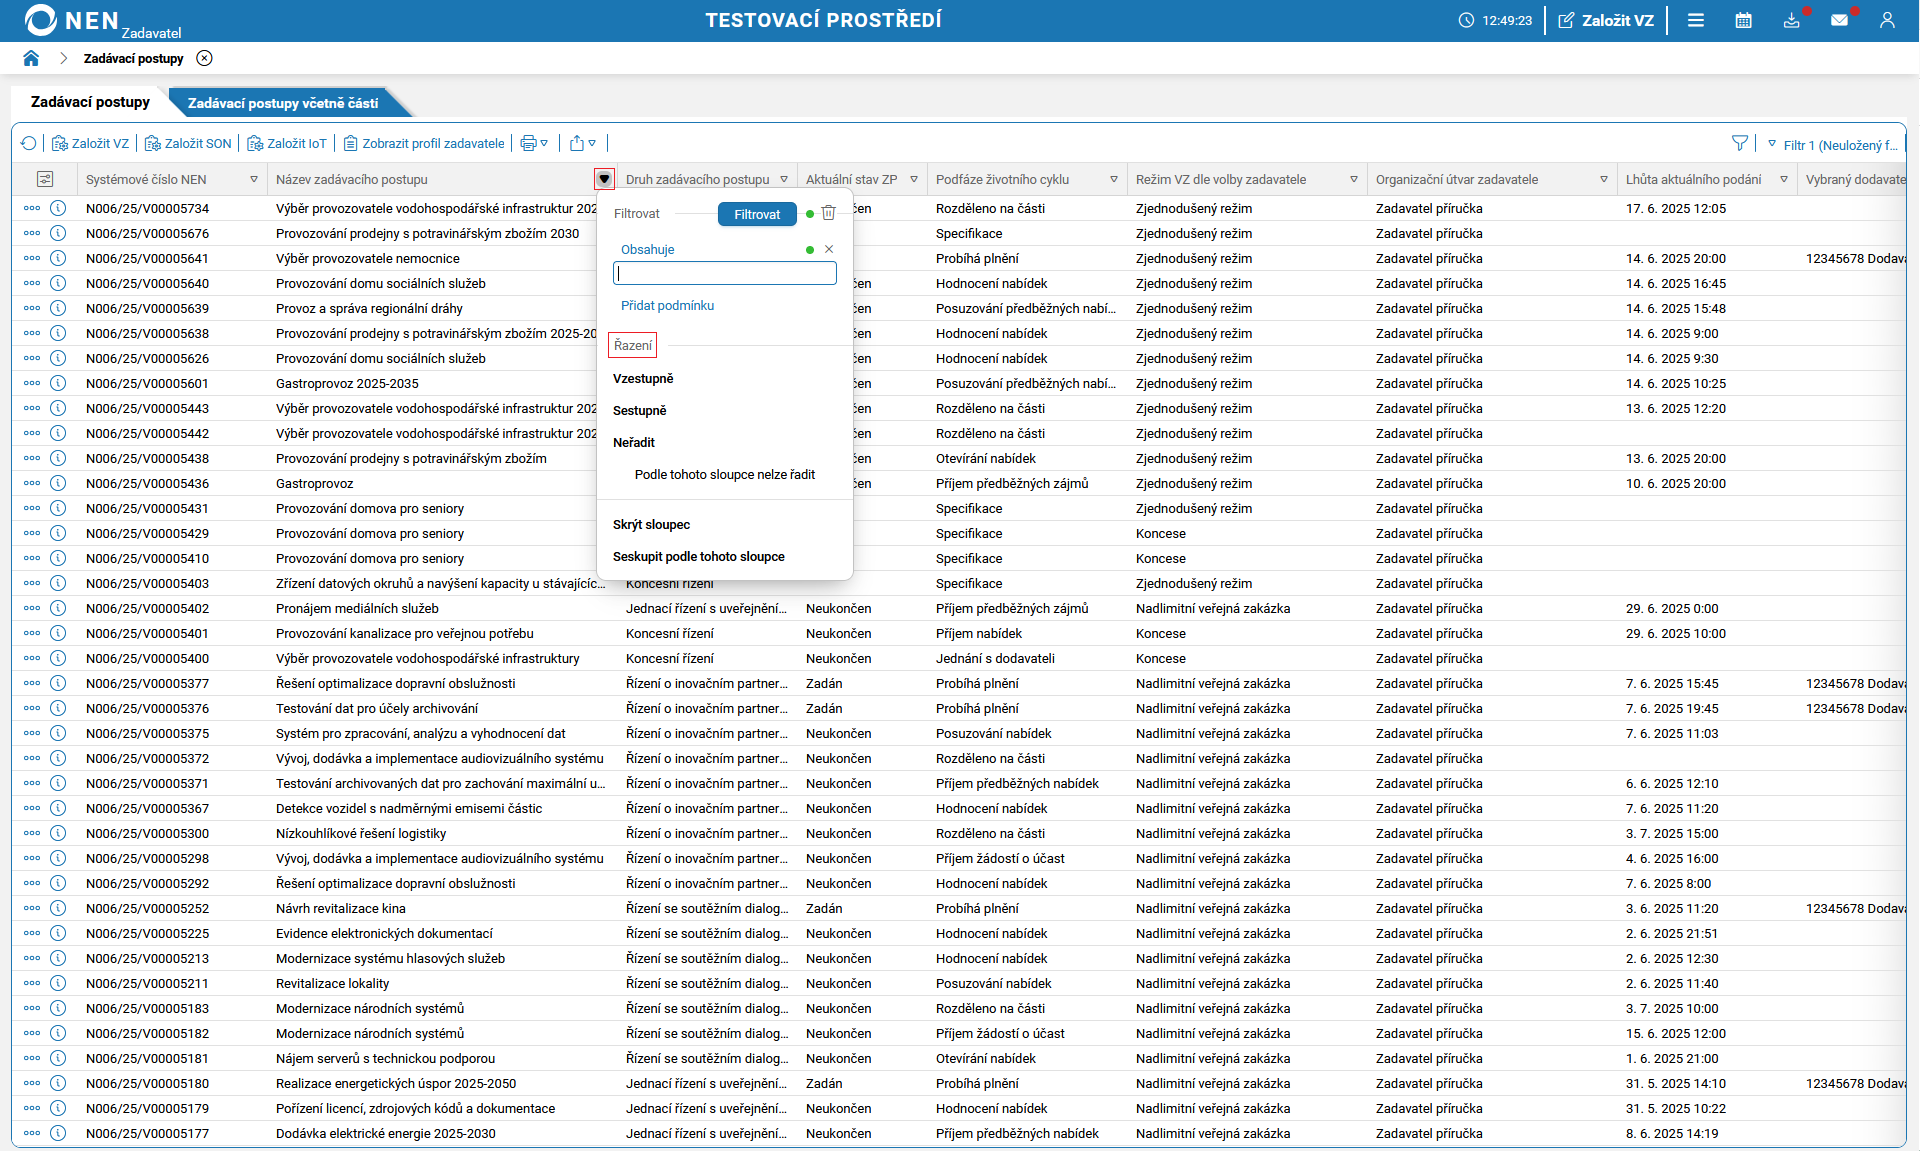The width and height of the screenshot is (1920, 1151).
Task: Open the messages envelope icon
Action: pos(1839,20)
